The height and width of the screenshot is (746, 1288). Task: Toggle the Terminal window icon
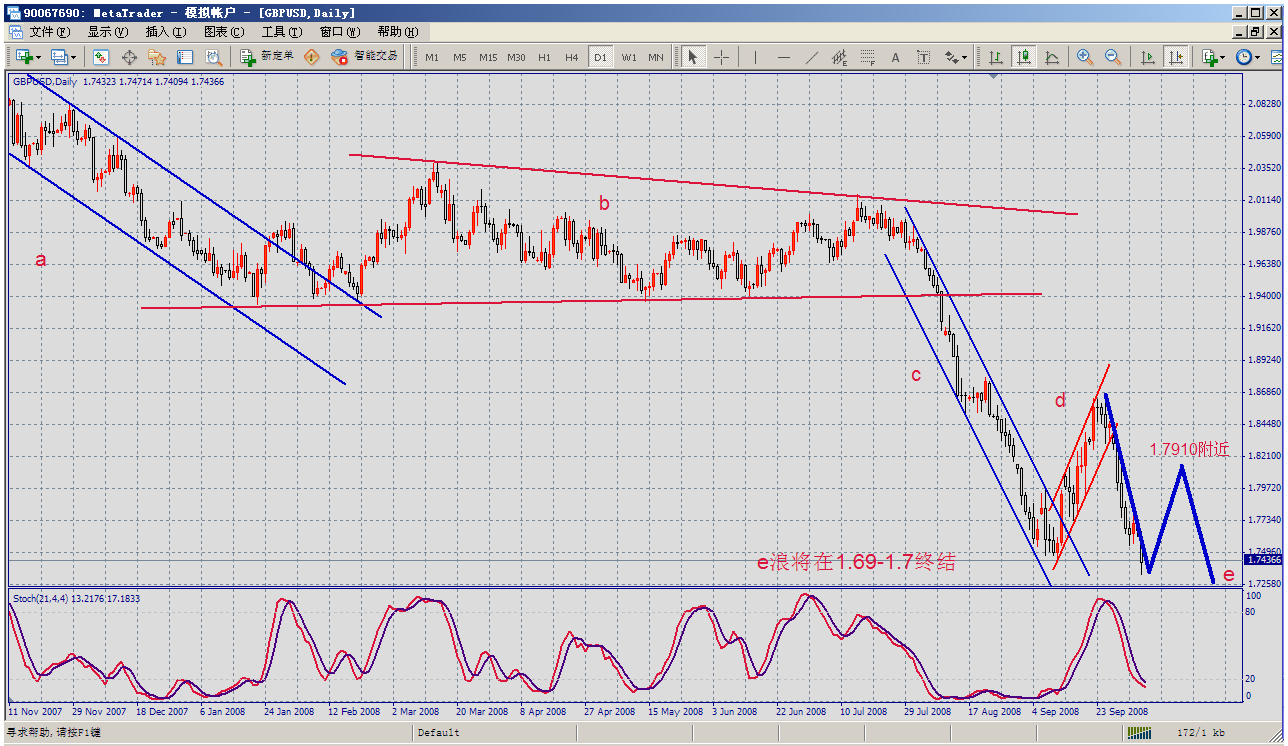tap(185, 57)
